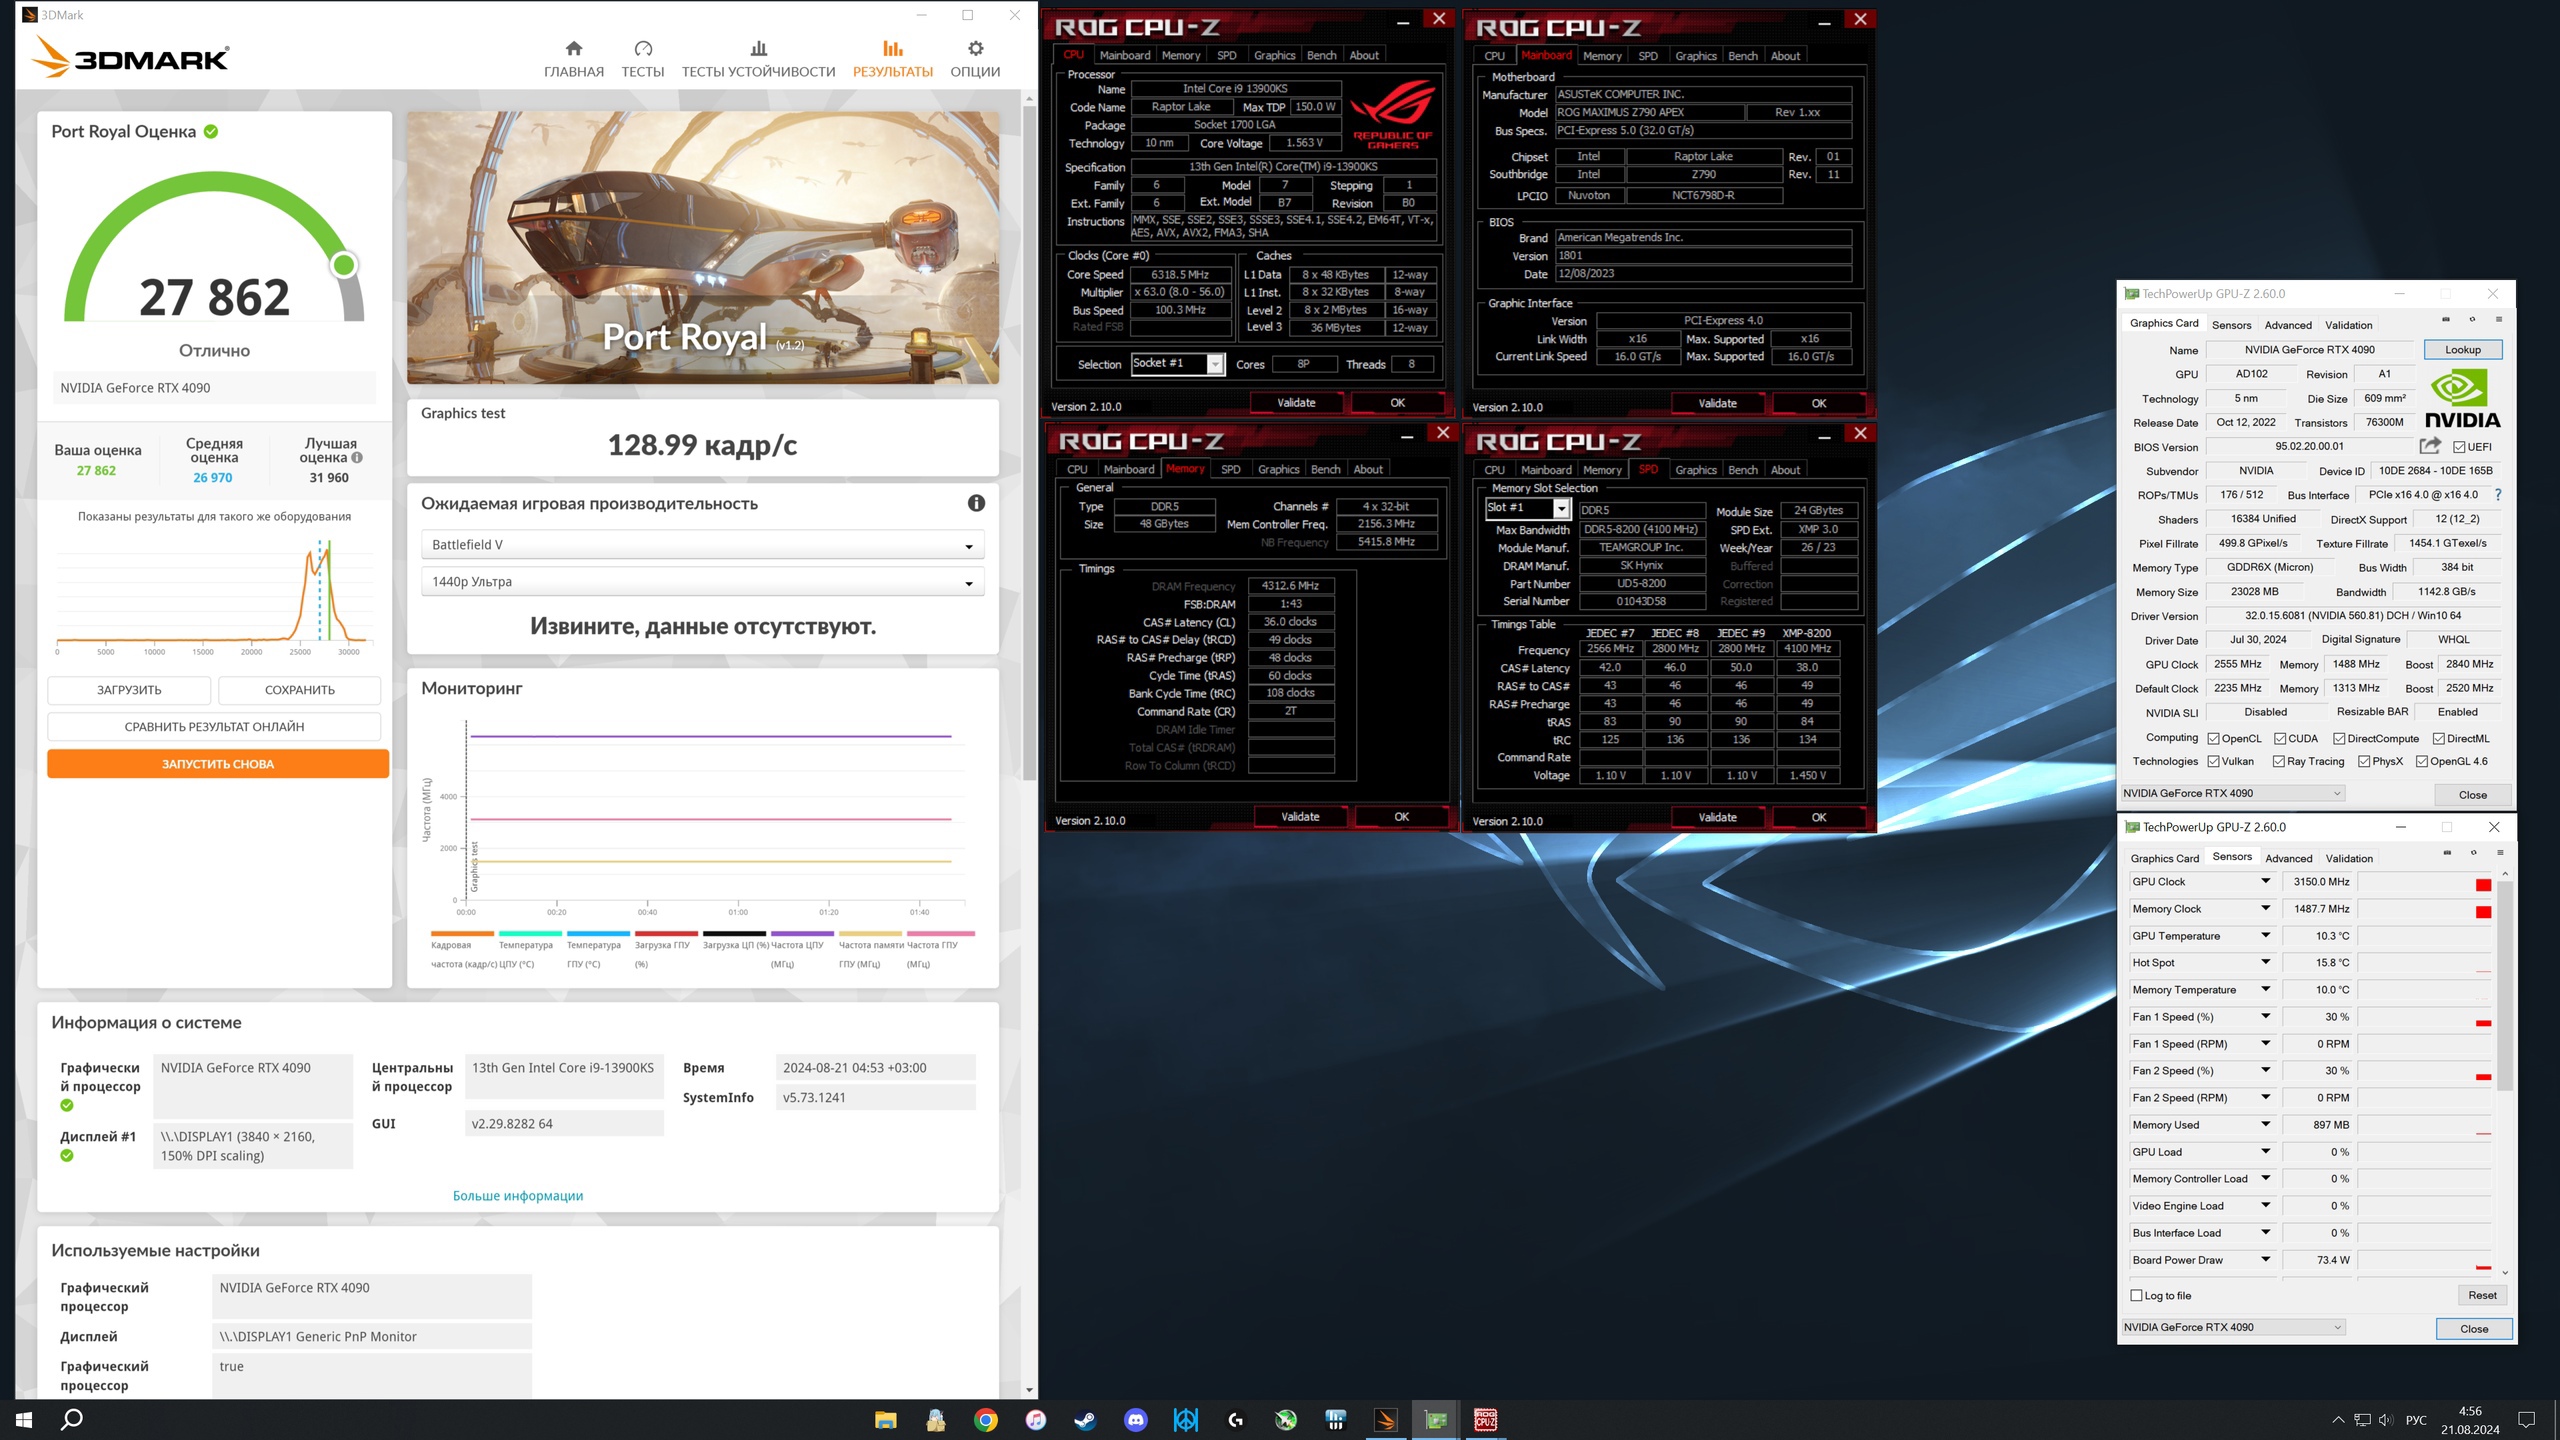Click ЗАПУСТИТЬ СНОВА orange button
Image resolution: width=2560 pixels, height=1440 pixels.
pos(218,764)
